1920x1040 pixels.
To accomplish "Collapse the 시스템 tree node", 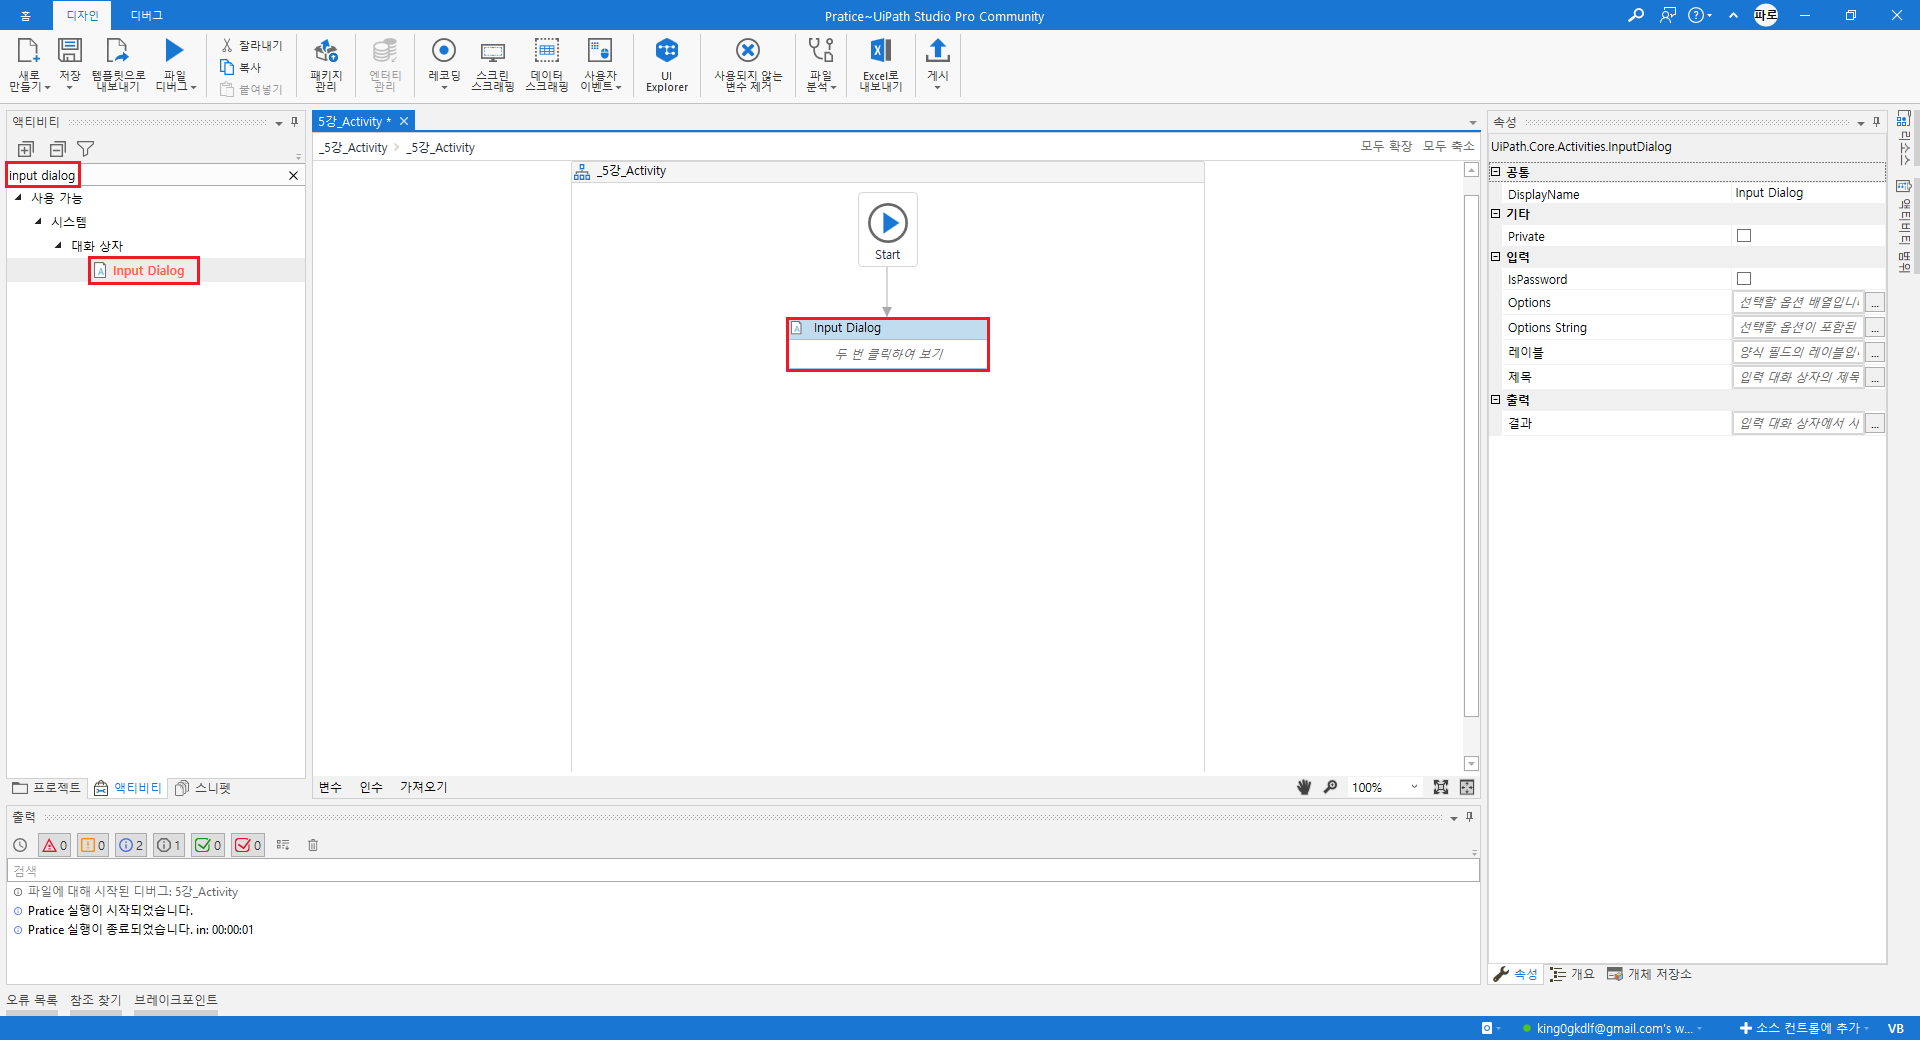I will point(38,221).
